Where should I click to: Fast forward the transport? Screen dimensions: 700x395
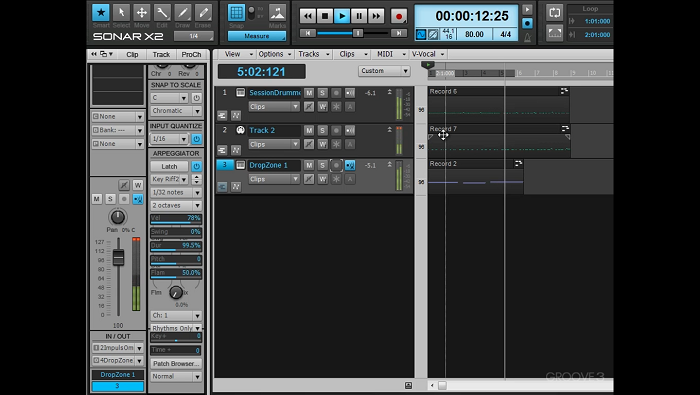(376, 17)
